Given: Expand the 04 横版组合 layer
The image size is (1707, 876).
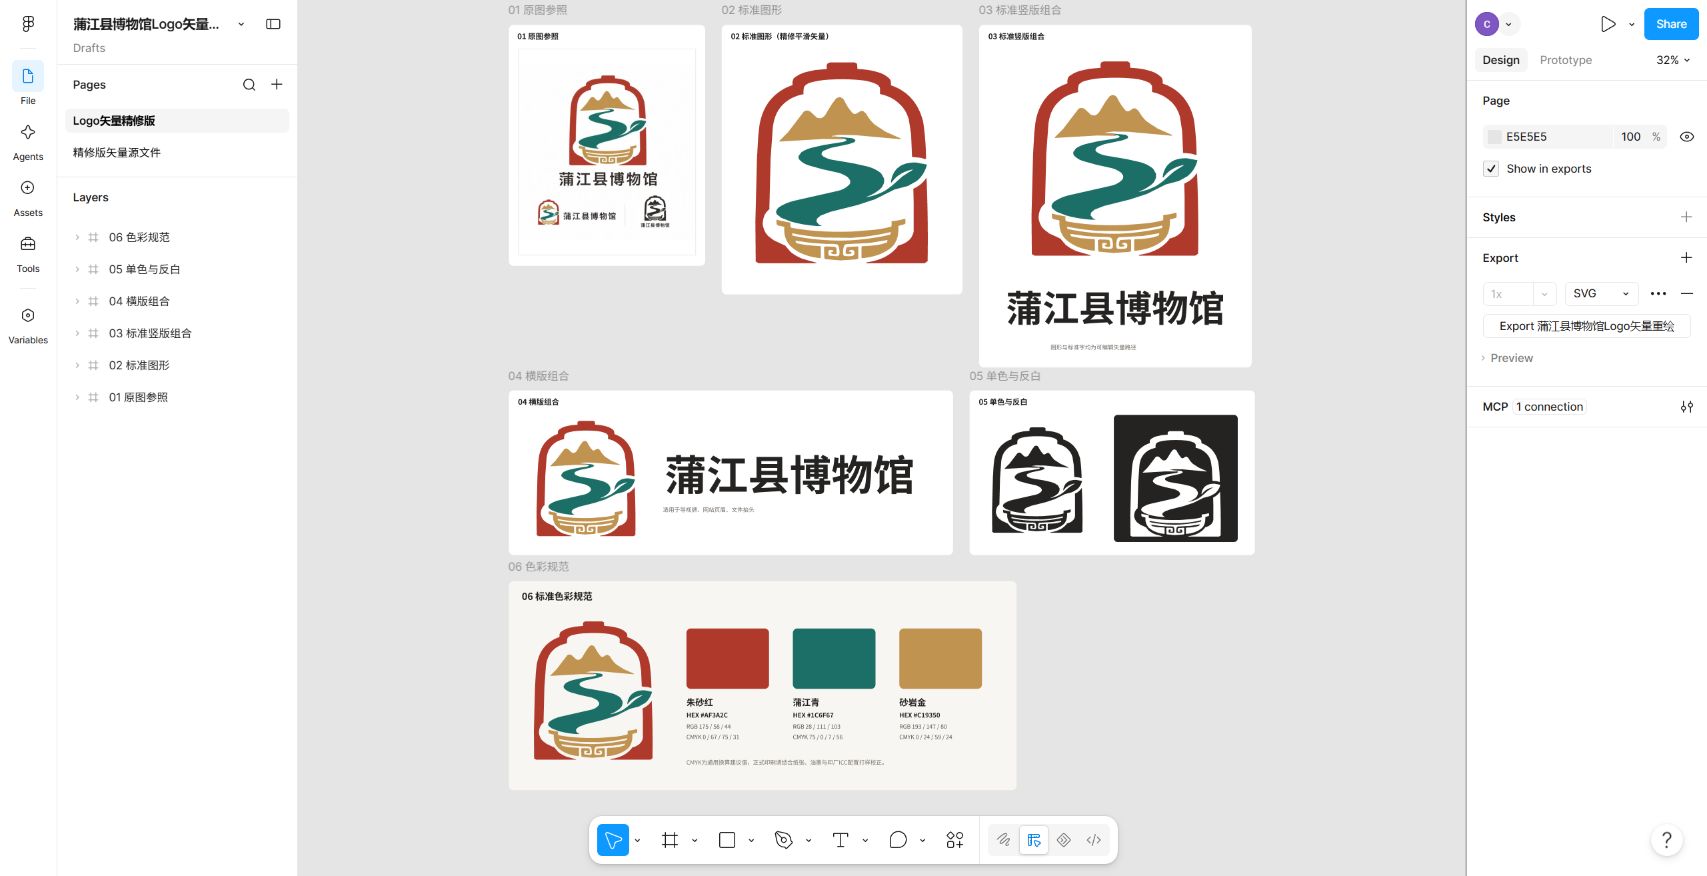Looking at the screenshot, I should pyautogui.click(x=77, y=301).
